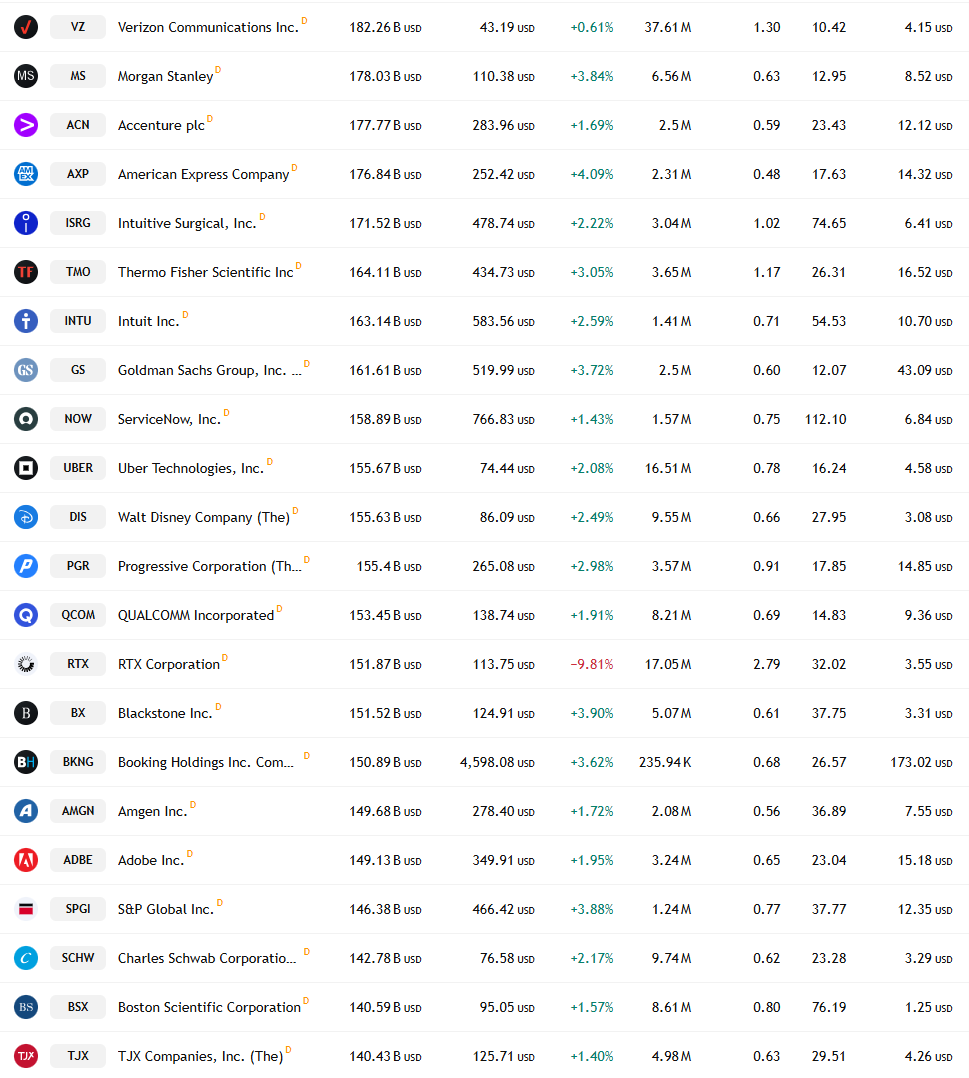Click TJX Companies price 125.71 USD

[x=503, y=1056]
